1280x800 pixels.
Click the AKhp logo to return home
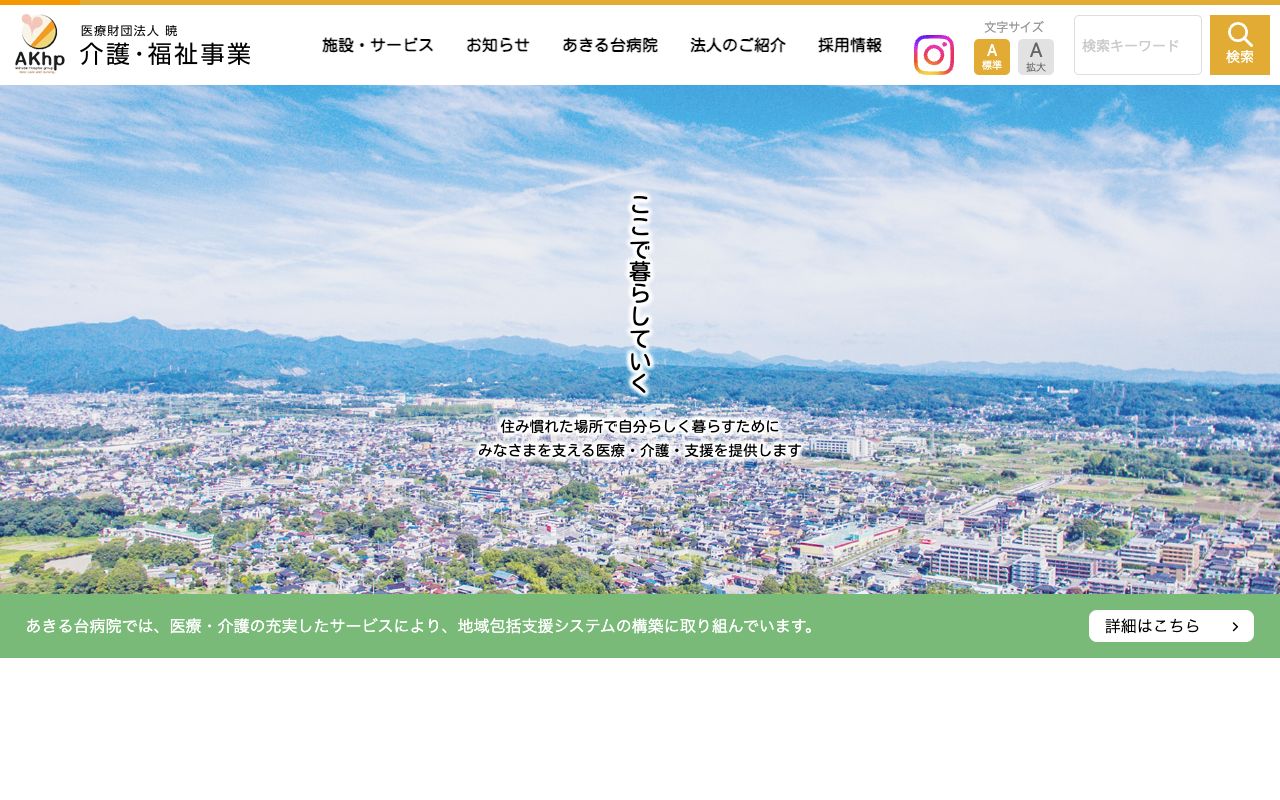click(39, 44)
